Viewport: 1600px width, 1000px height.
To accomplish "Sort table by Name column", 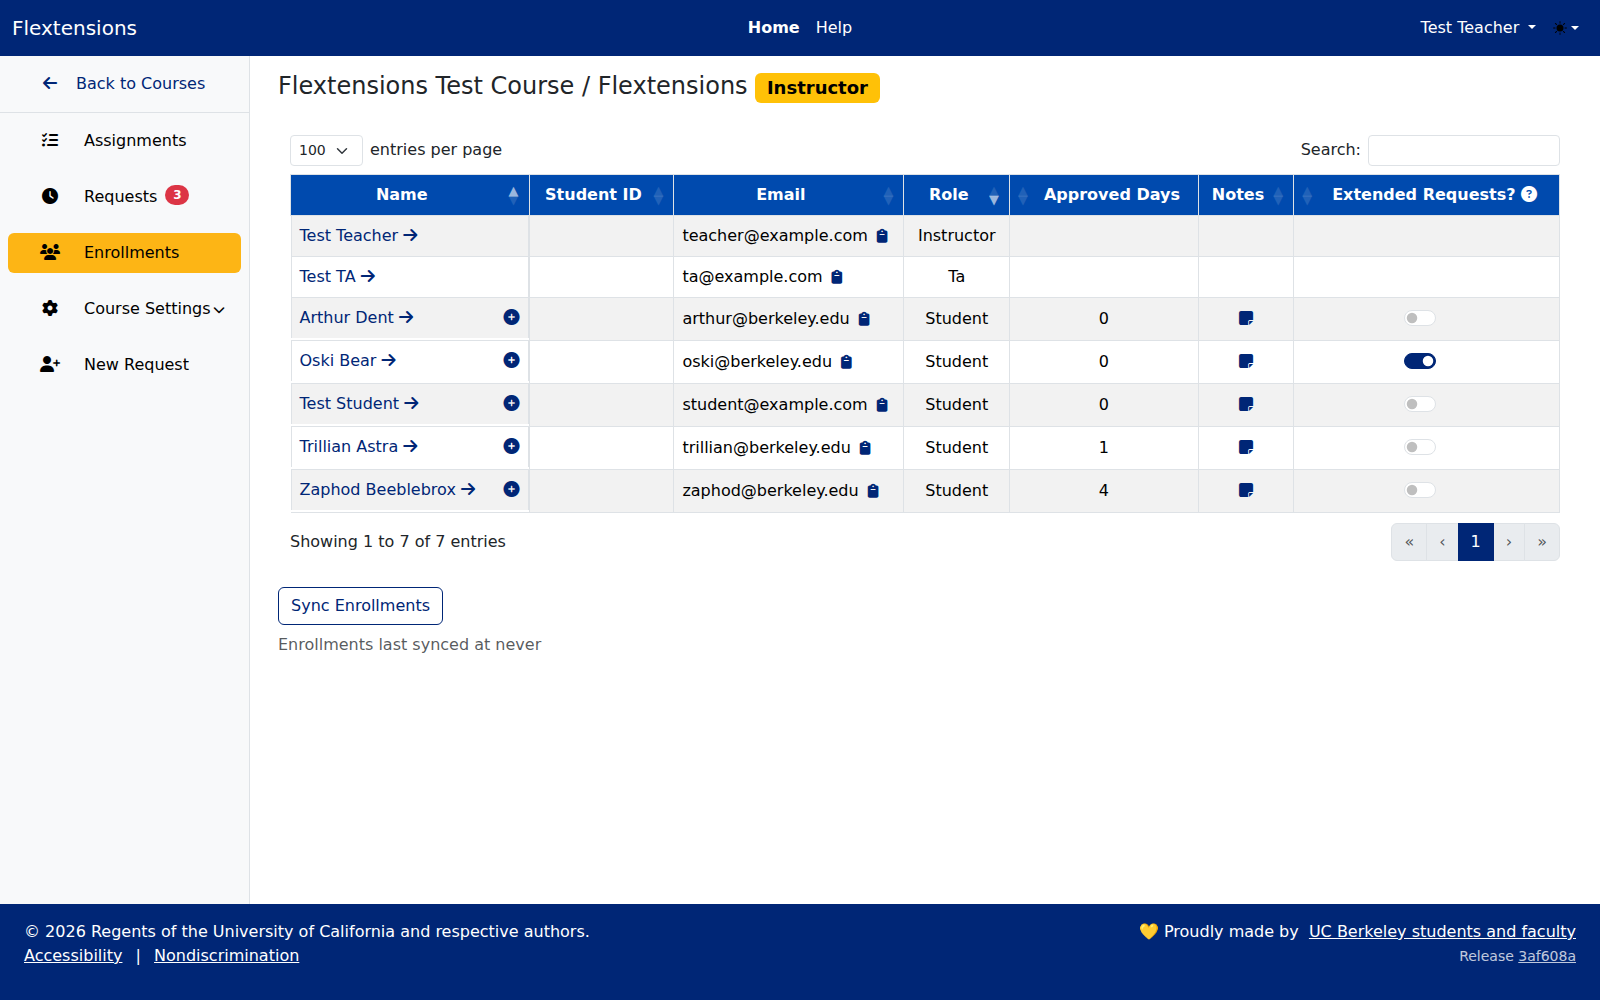I will [410, 195].
